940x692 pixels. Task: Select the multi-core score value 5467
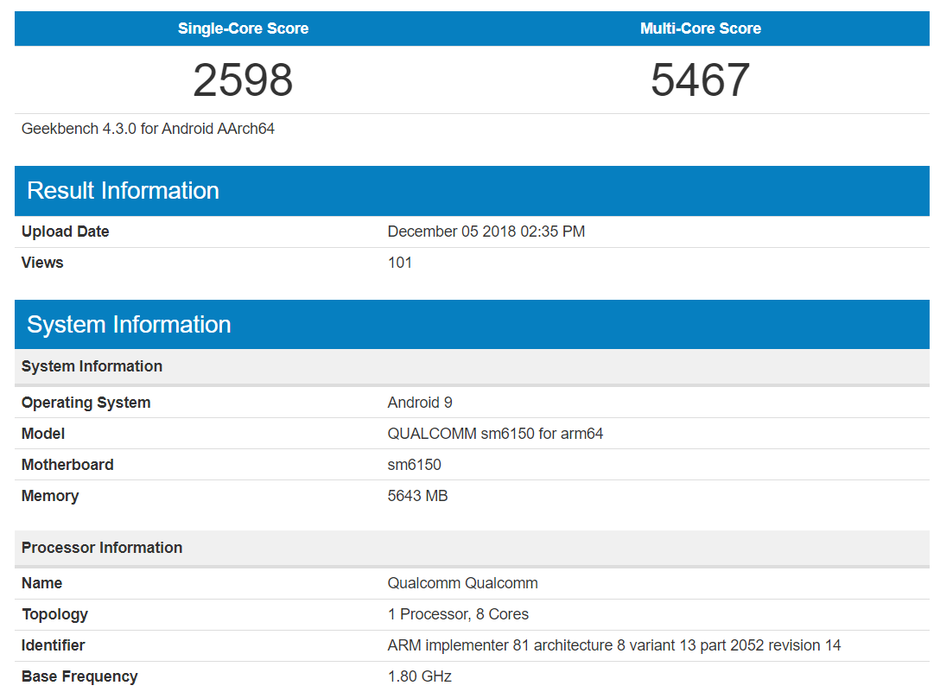click(x=700, y=80)
